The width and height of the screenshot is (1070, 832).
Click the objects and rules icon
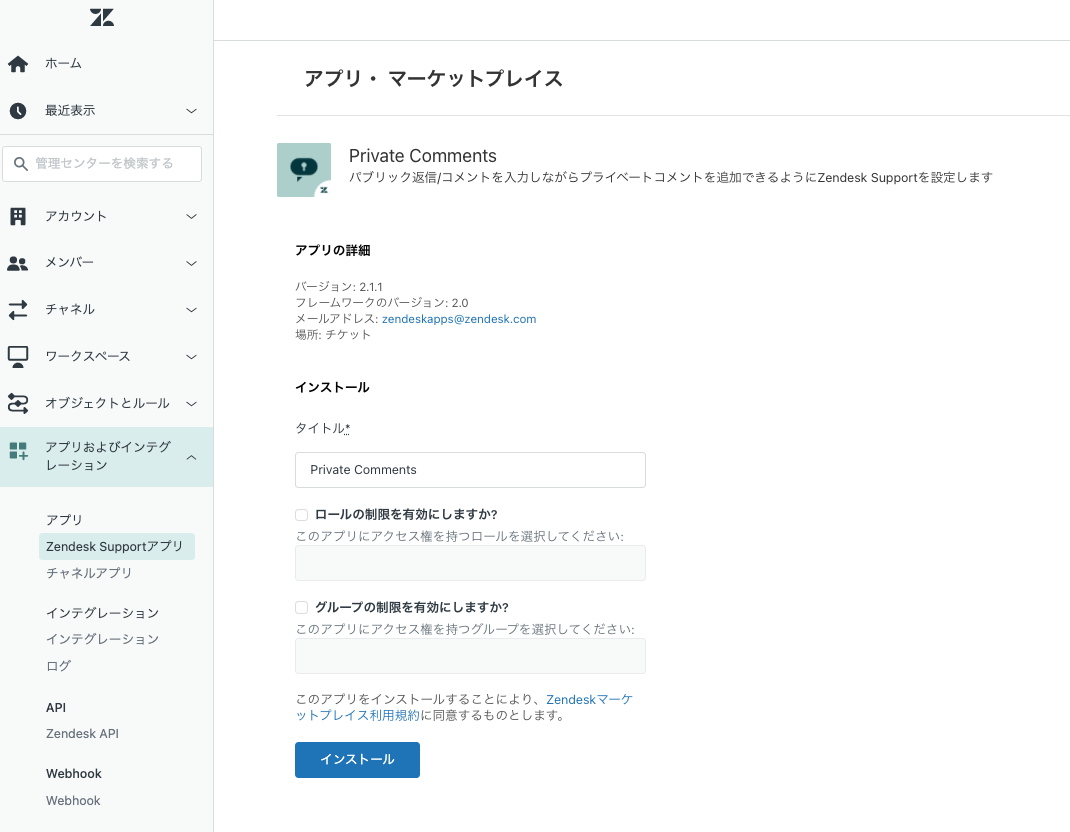(x=18, y=403)
